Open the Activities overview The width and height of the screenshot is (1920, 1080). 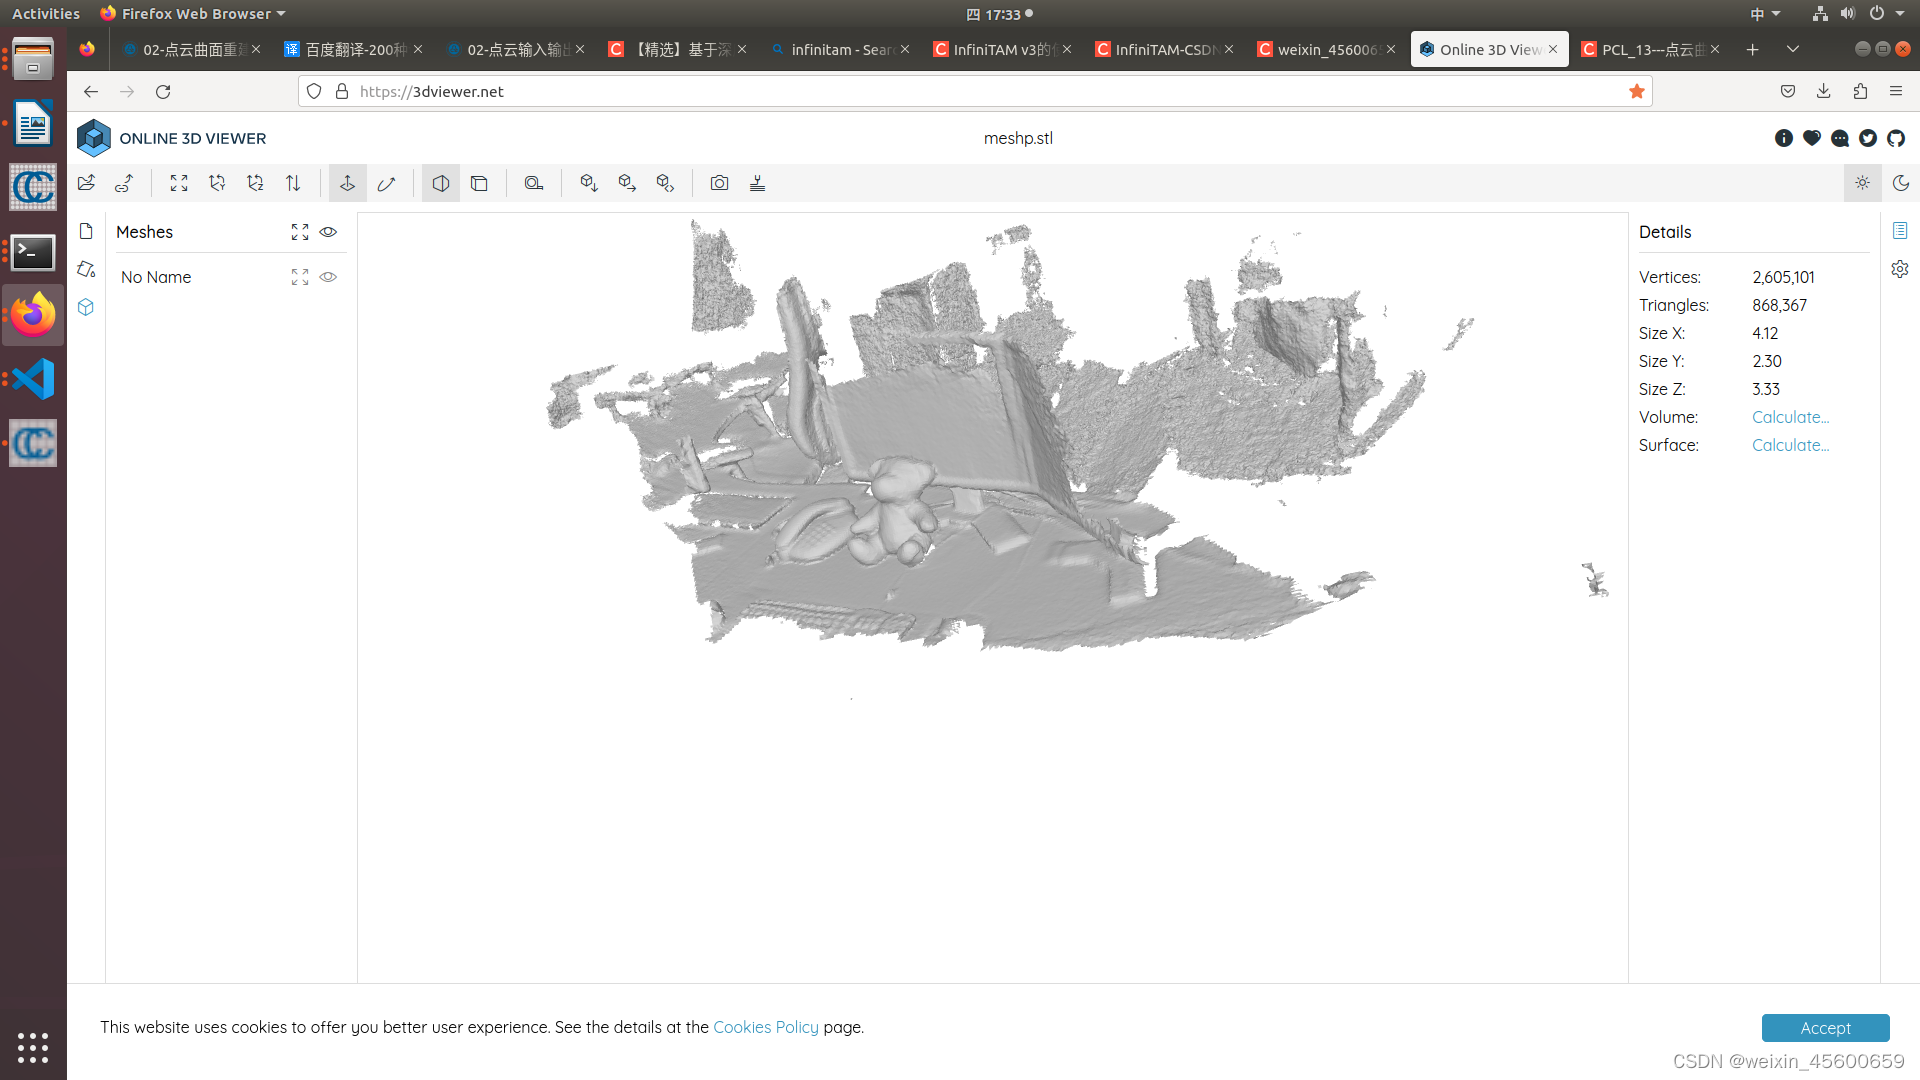(x=45, y=13)
